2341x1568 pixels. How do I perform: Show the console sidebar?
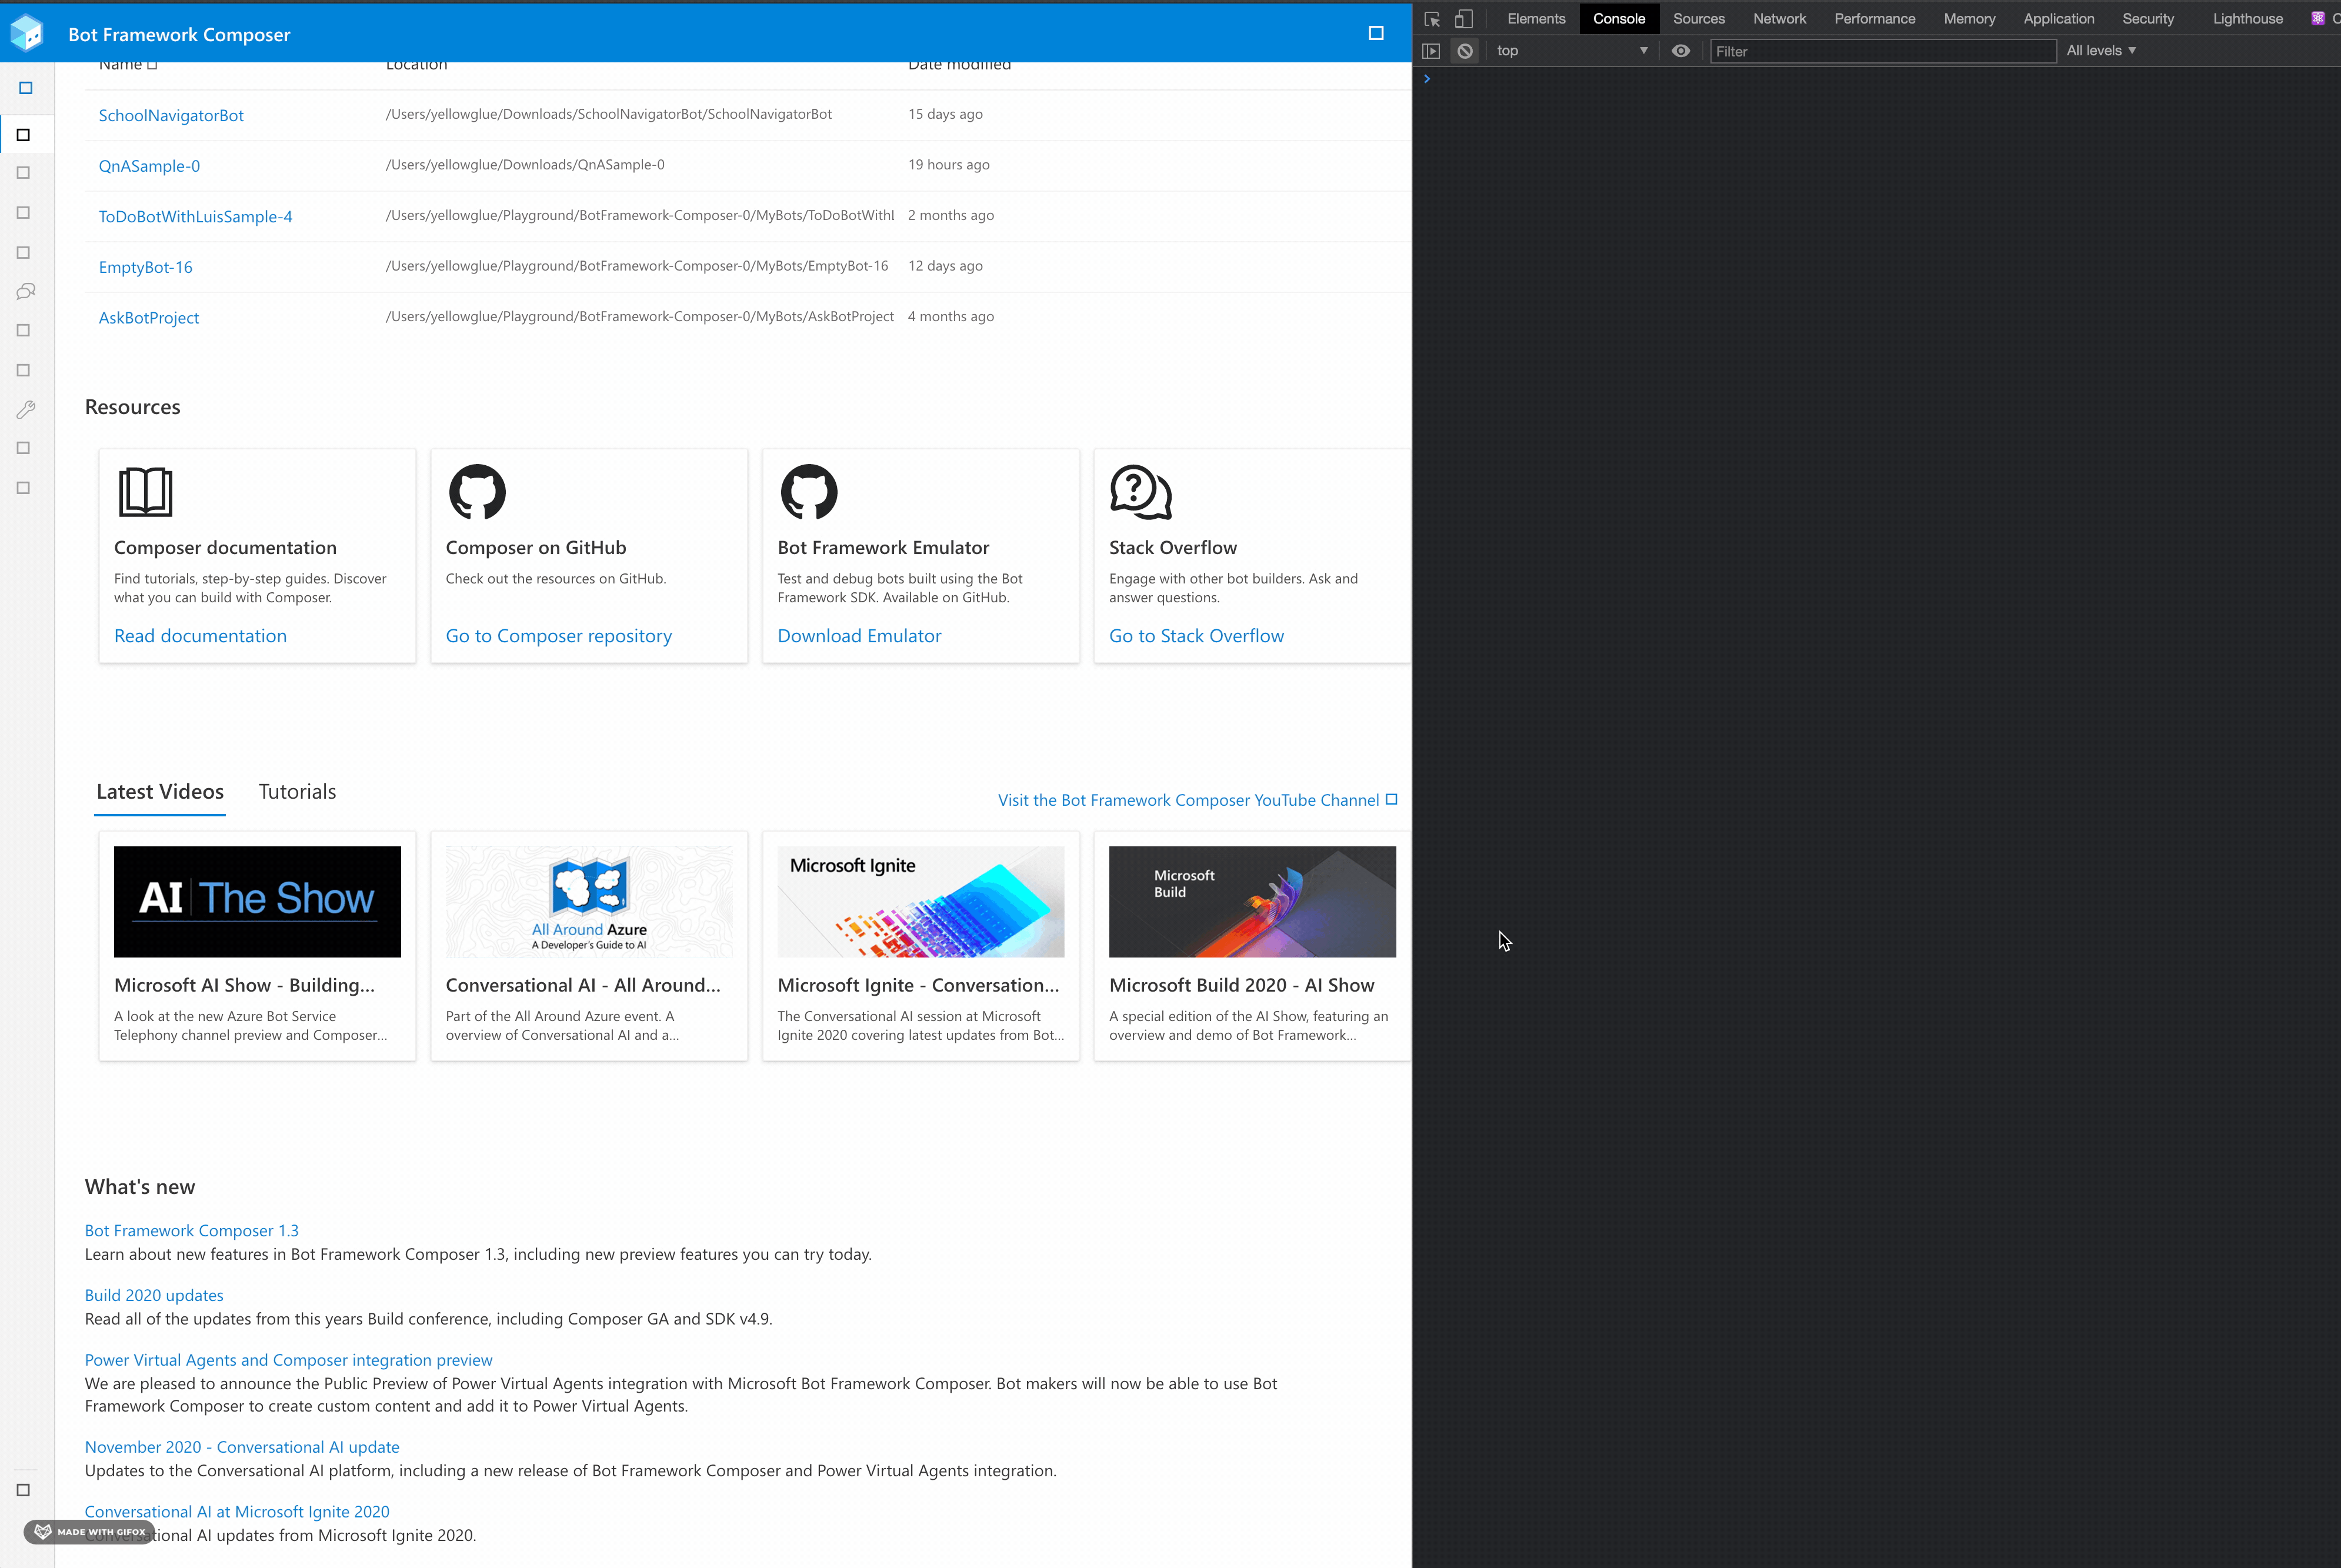(1431, 51)
